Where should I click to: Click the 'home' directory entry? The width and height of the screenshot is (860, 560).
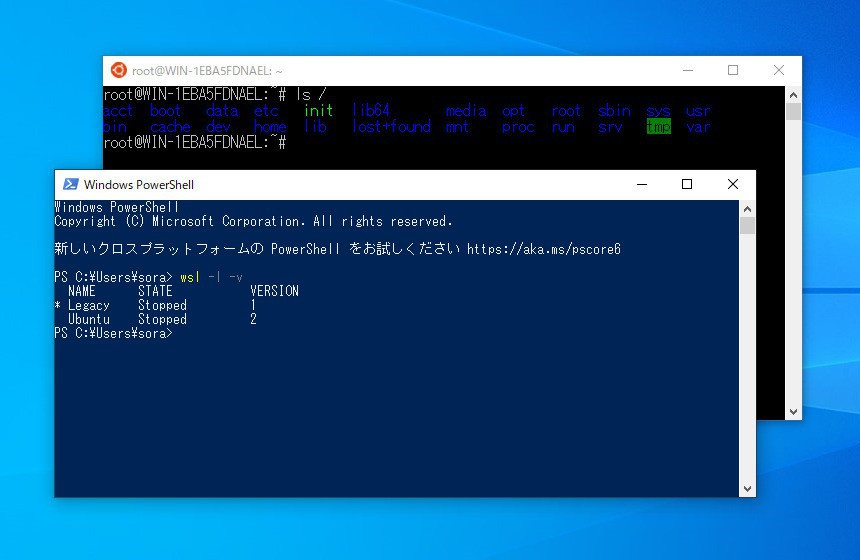[x=270, y=127]
